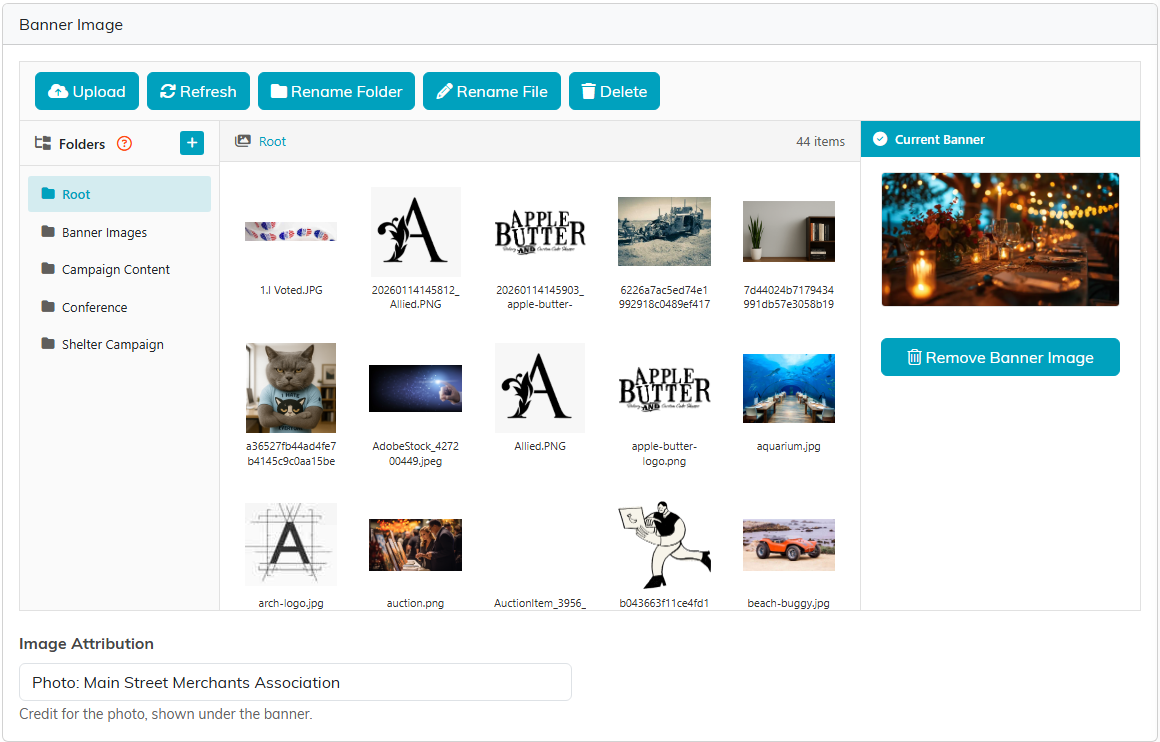The image size is (1160, 742).
Task: Click the Image Attribution label
Action: pyautogui.click(x=87, y=644)
